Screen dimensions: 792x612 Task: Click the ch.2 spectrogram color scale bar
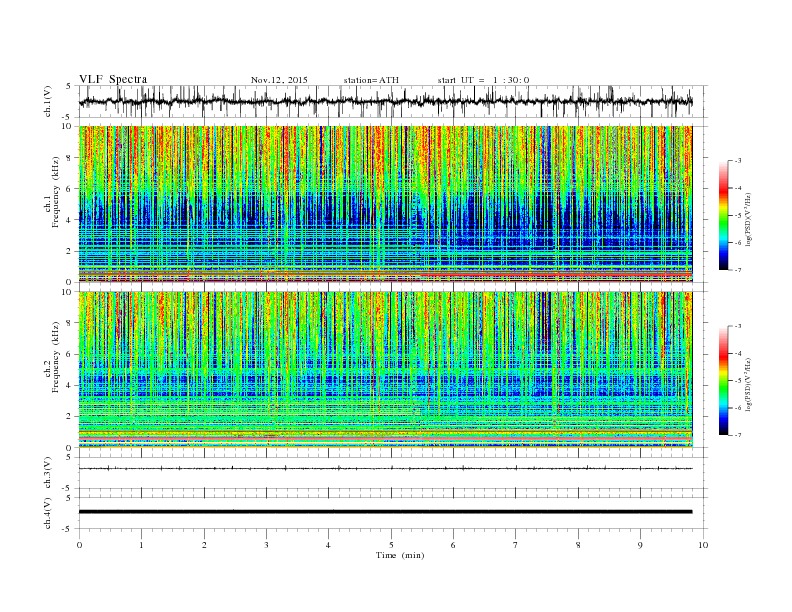point(723,380)
